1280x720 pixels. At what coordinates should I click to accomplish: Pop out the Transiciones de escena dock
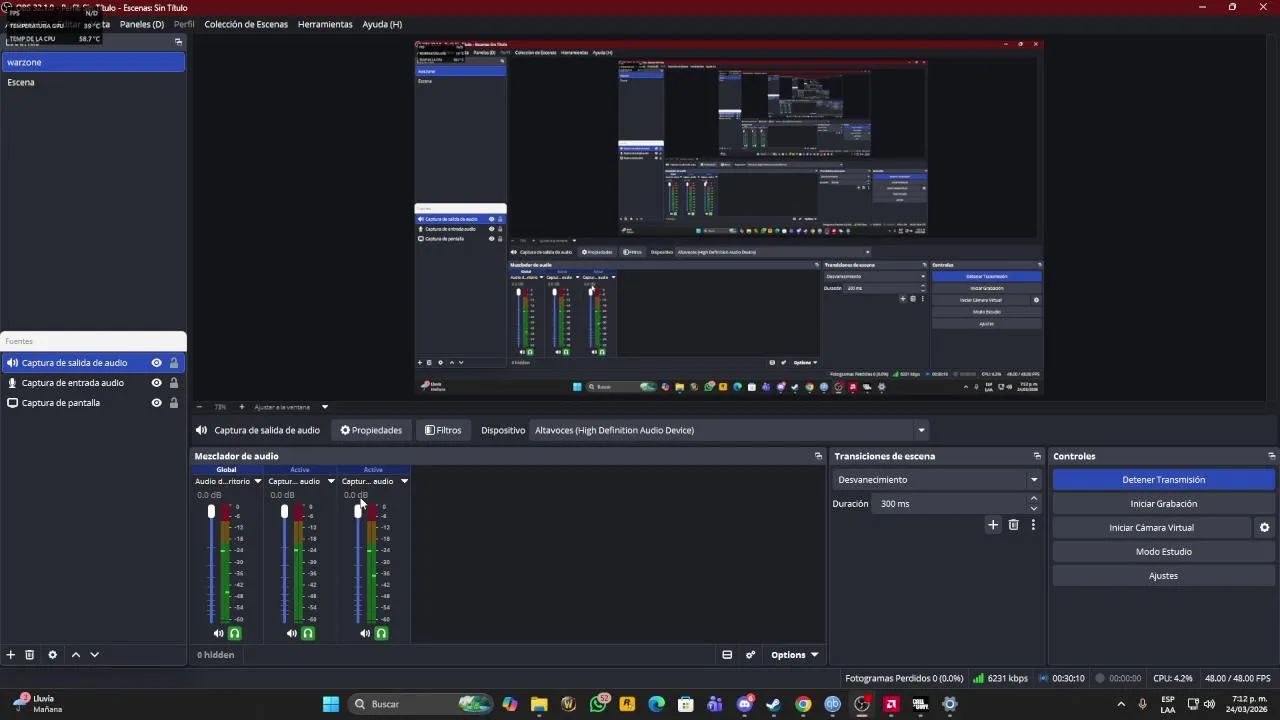click(1037, 456)
